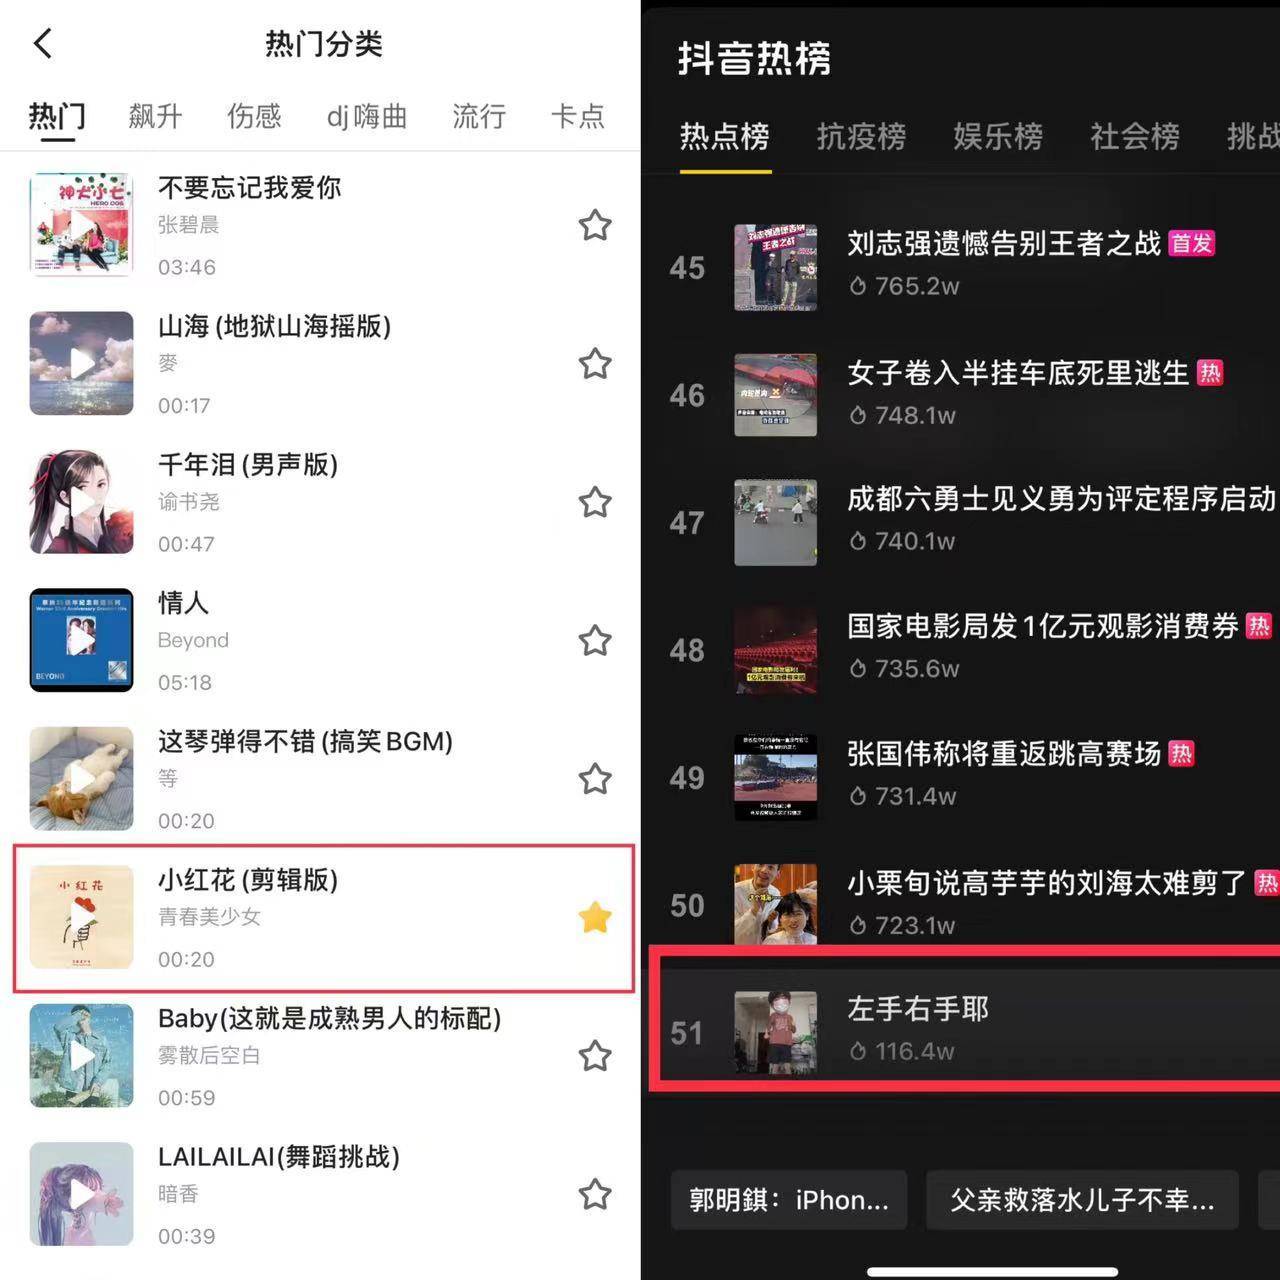Select the 娱乐榜 ranking tab
This screenshot has width=1280, height=1280.
(997, 136)
